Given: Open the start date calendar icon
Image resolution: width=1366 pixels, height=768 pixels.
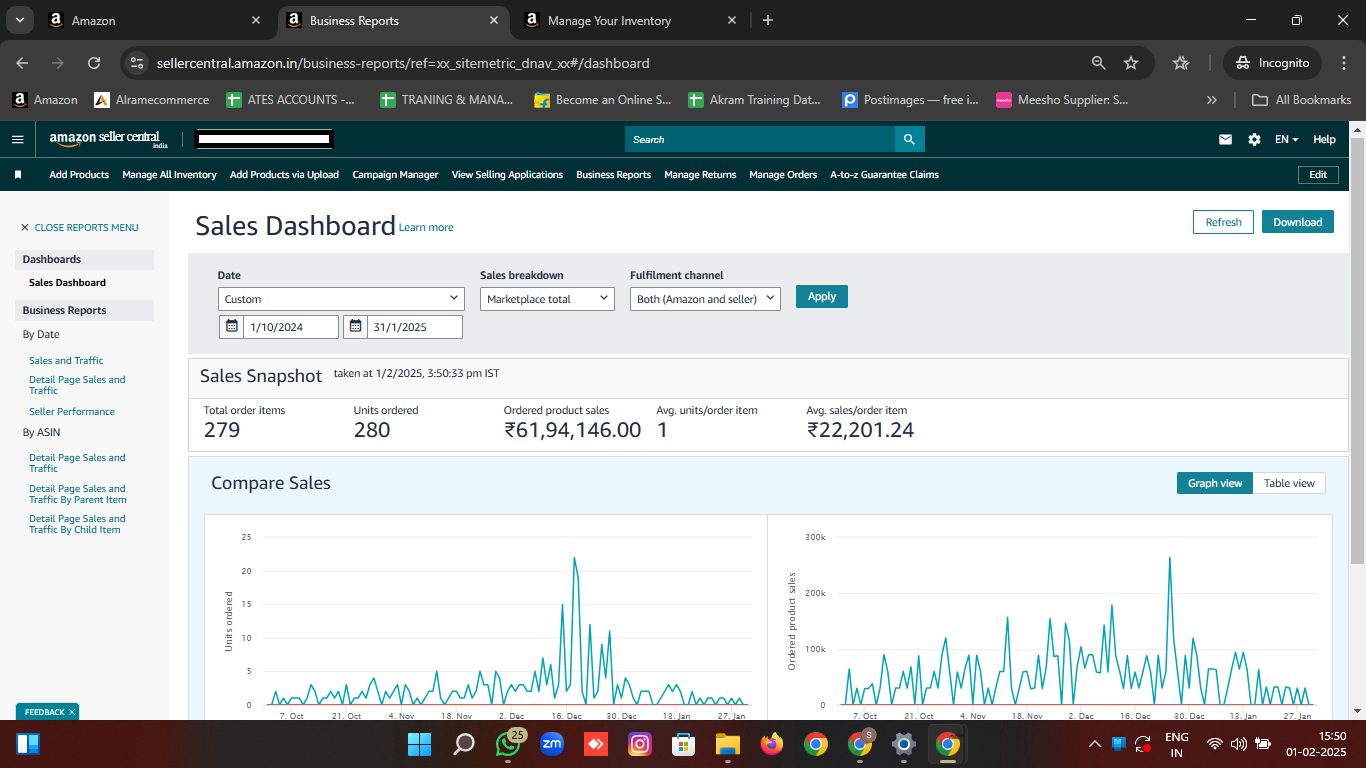Looking at the screenshot, I should [232, 327].
